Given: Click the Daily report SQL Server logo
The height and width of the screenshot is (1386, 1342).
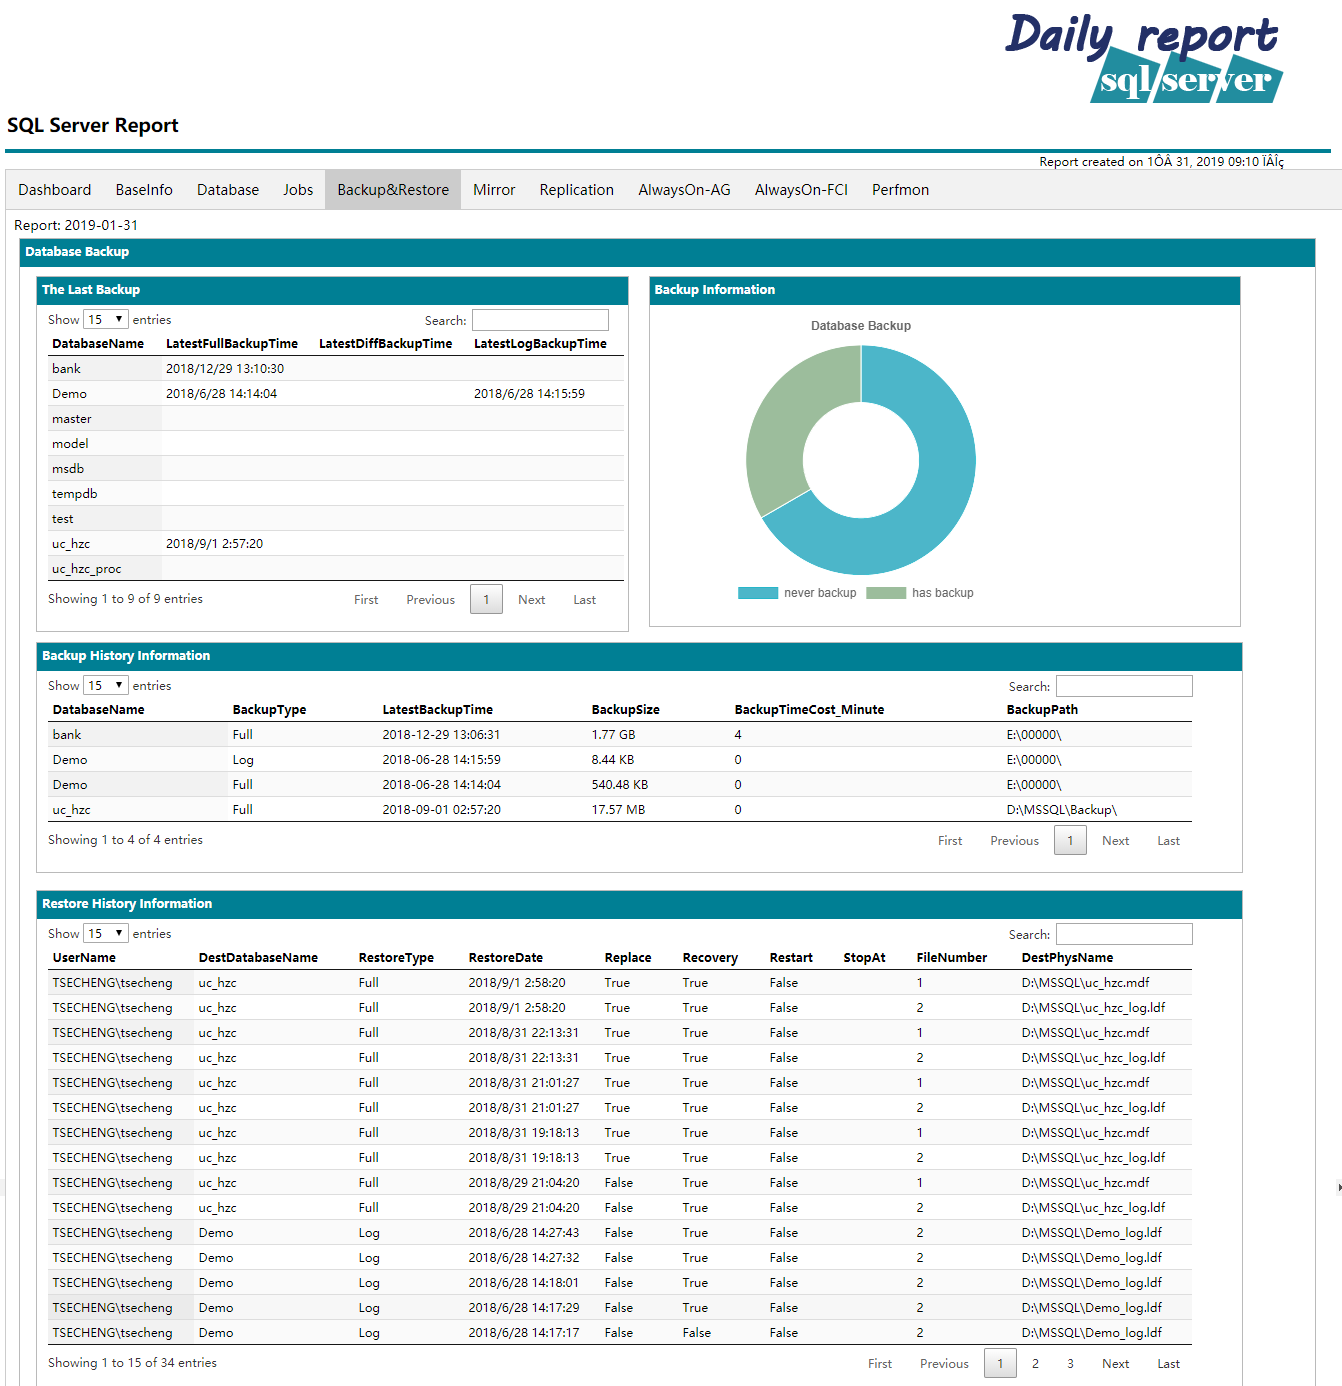Looking at the screenshot, I should tap(1144, 58).
